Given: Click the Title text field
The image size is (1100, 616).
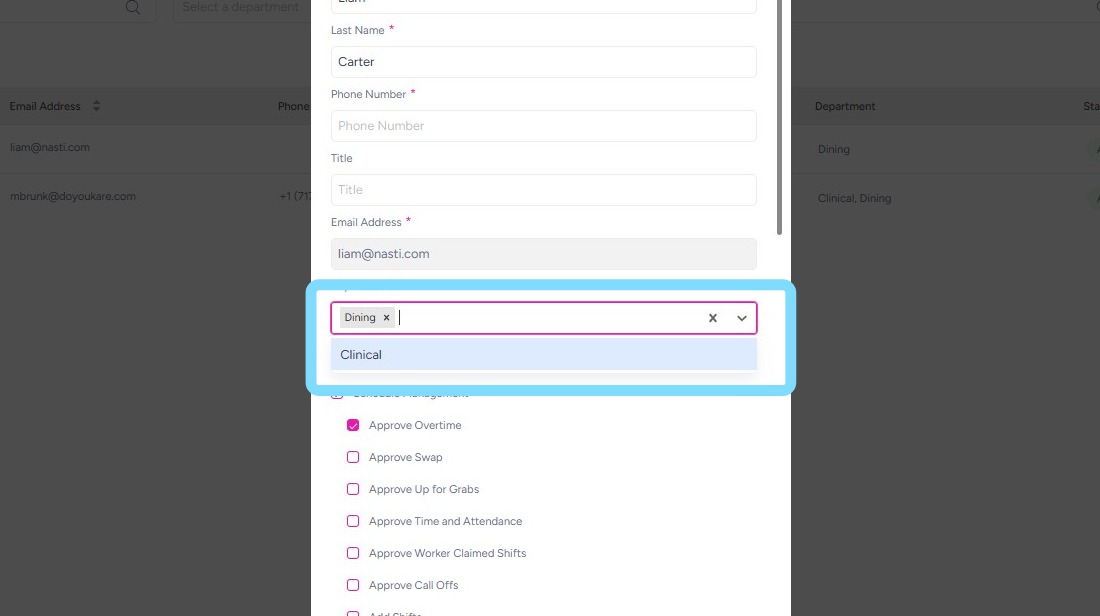Looking at the screenshot, I should (543, 190).
